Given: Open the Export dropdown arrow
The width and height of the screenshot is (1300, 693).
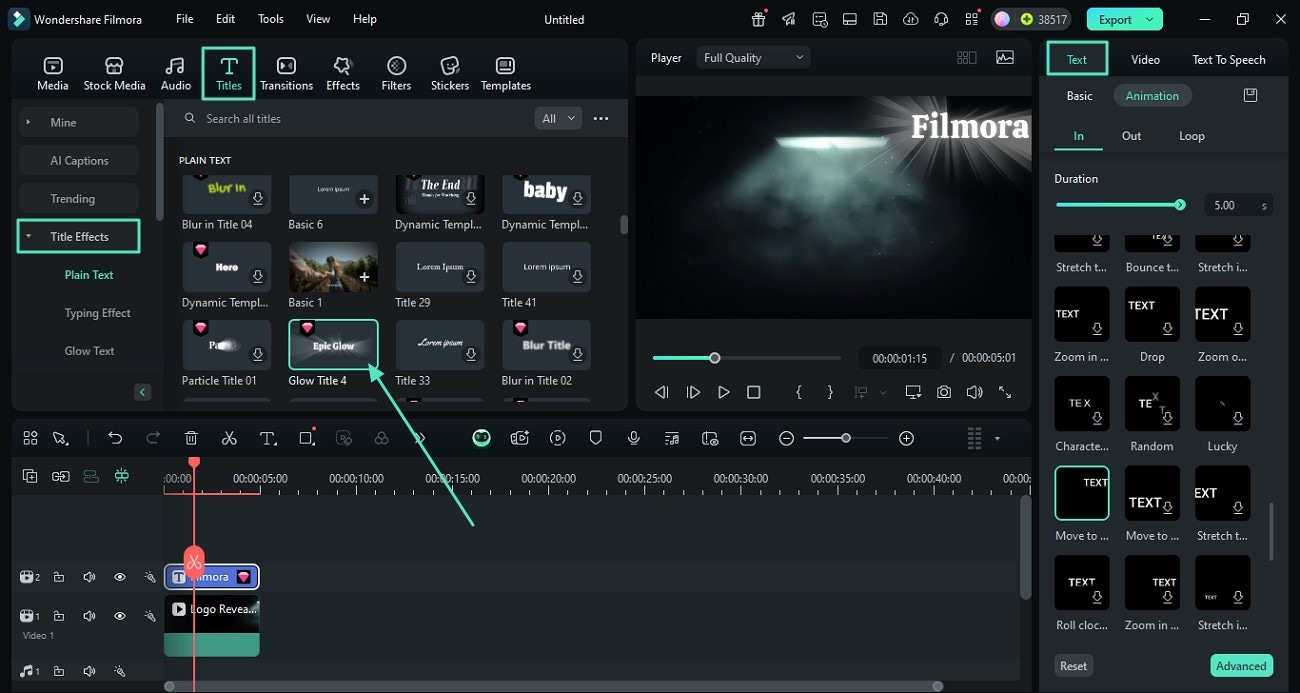Looking at the screenshot, I should tap(1150, 19).
